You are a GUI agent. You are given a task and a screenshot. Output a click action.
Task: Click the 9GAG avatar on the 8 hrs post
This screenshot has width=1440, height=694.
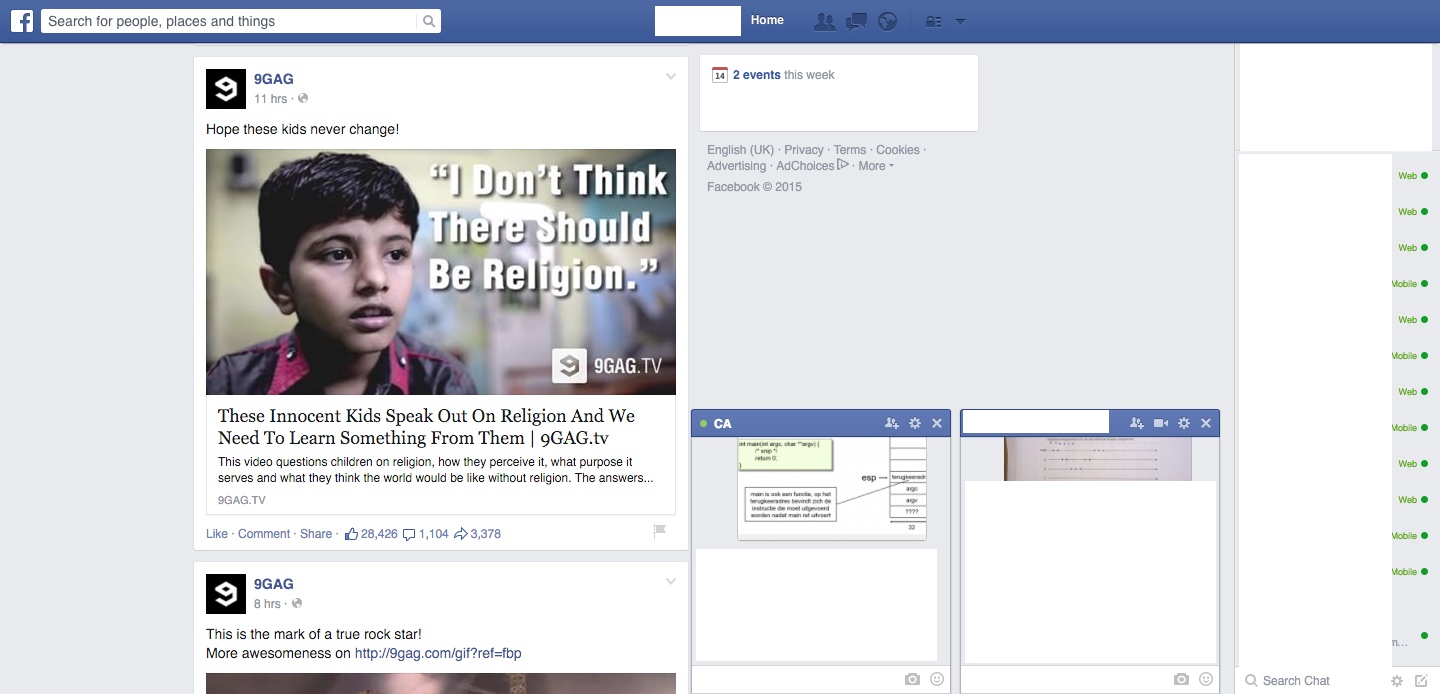(226, 594)
